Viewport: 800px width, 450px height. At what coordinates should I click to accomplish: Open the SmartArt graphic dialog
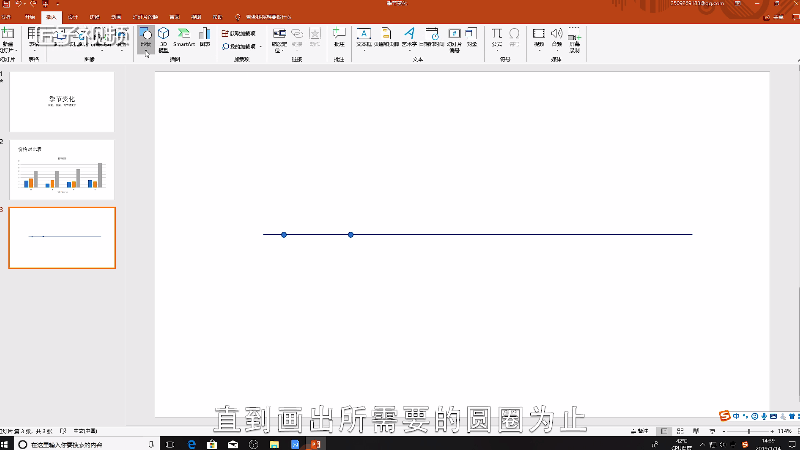tap(184, 38)
